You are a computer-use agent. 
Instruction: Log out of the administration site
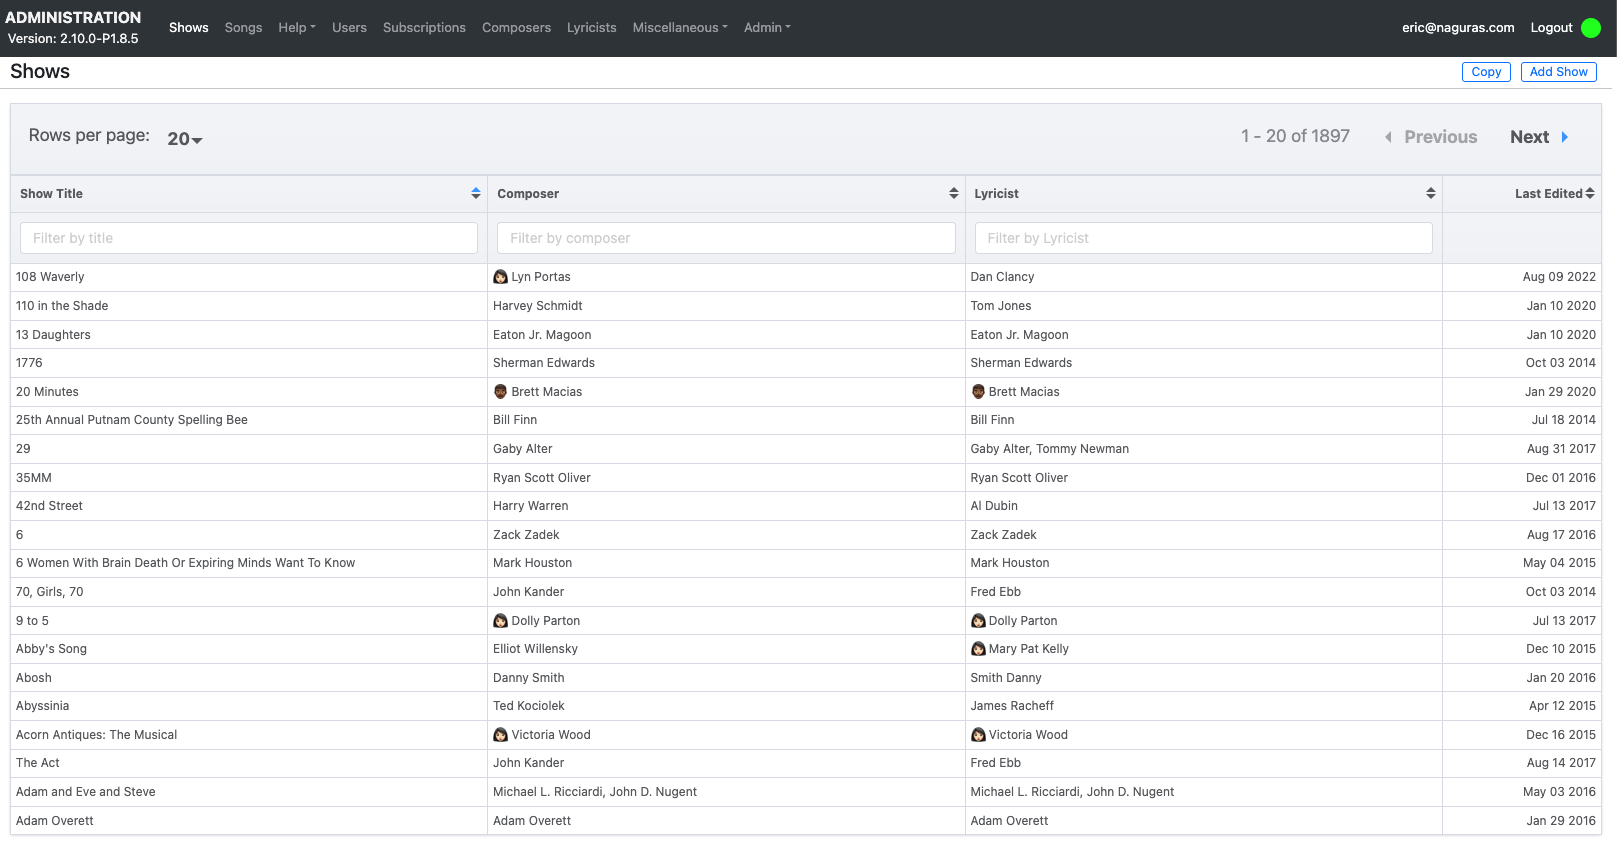point(1551,28)
